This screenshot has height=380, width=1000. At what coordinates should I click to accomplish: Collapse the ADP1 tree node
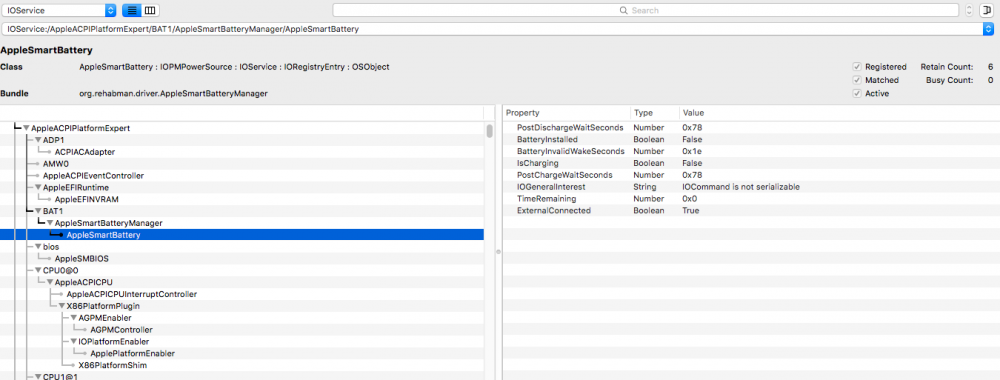(38, 140)
